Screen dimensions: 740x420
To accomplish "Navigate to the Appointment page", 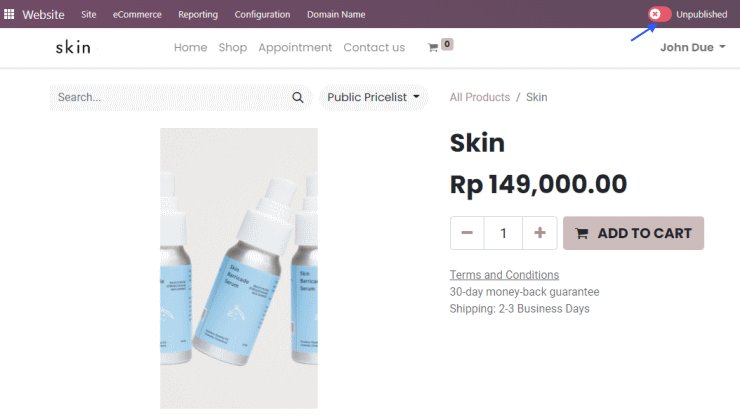I will click(x=295, y=48).
